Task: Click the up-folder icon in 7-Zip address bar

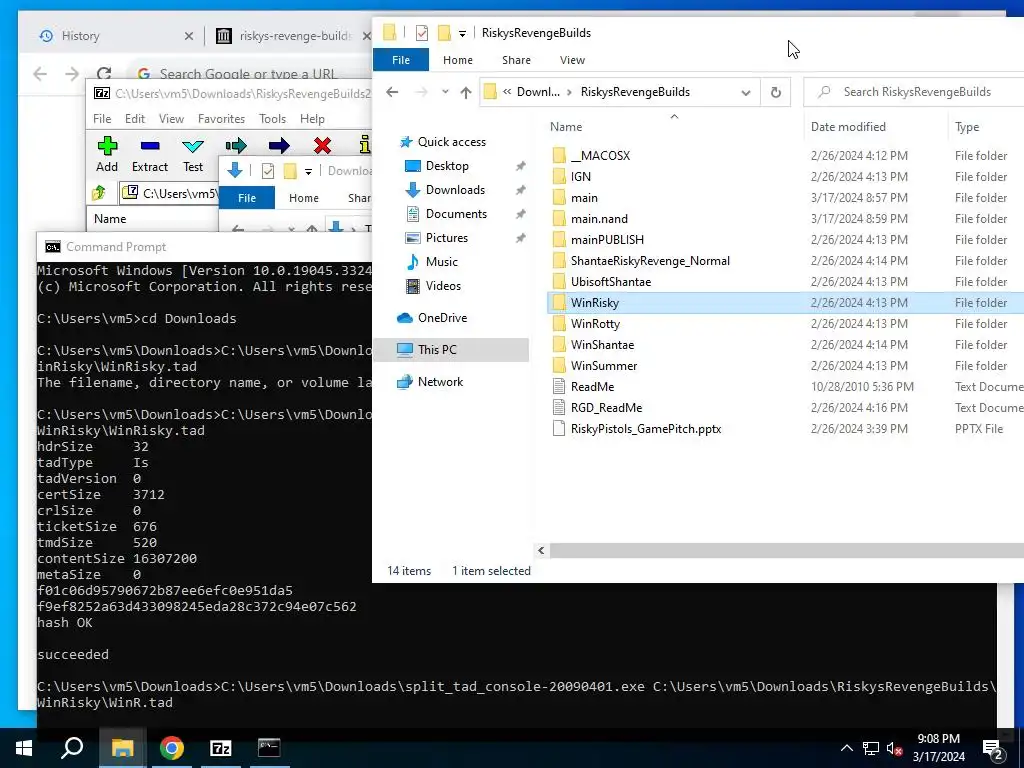Action: tap(99, 193)
